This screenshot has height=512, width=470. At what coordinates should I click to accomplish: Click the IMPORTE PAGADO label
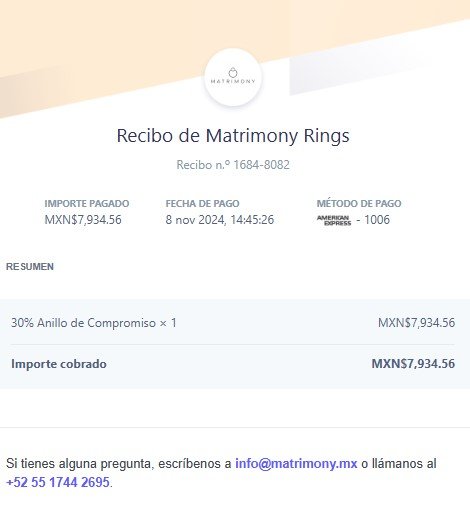point(87,203)
